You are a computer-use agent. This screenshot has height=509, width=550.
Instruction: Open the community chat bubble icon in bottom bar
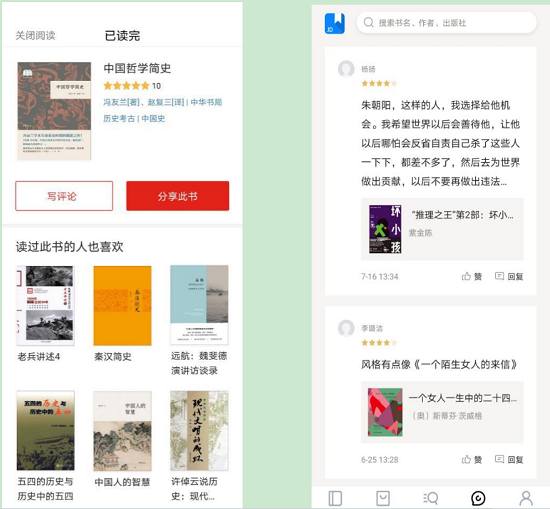[478, 498]
